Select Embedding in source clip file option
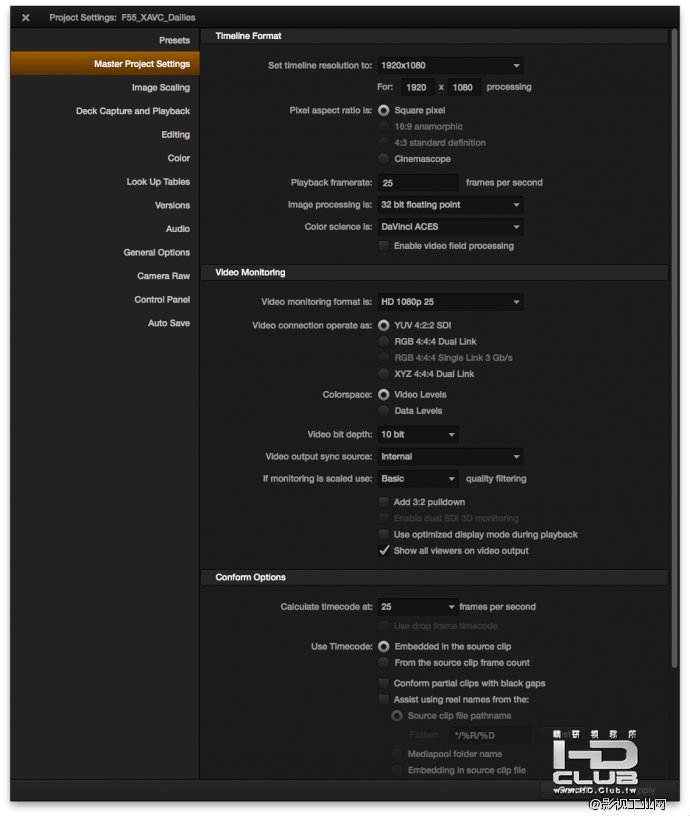The image size is (690, 816). click(x=397, y=770)
